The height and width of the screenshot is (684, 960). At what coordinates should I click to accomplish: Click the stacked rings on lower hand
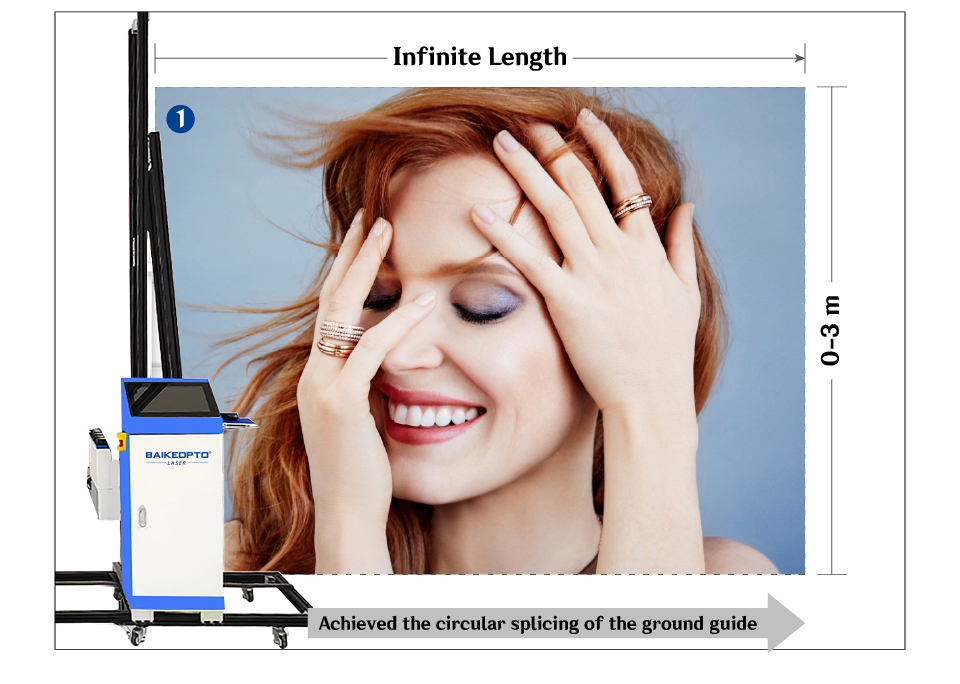(340, 338)
